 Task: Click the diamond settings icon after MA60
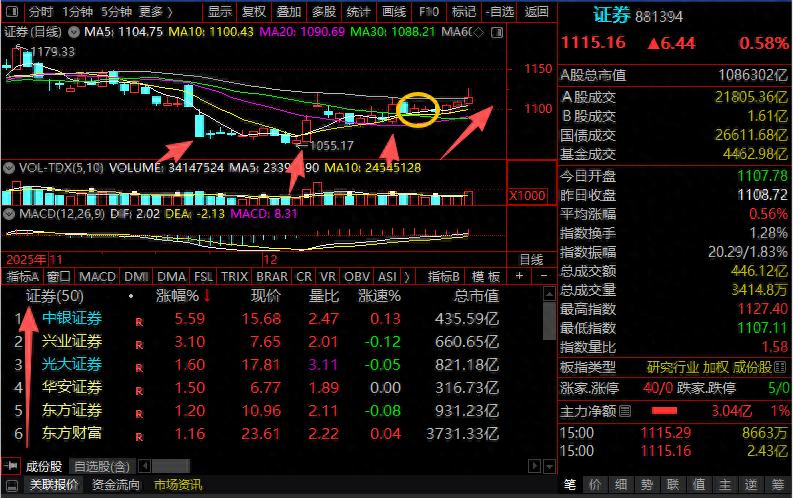478,32
